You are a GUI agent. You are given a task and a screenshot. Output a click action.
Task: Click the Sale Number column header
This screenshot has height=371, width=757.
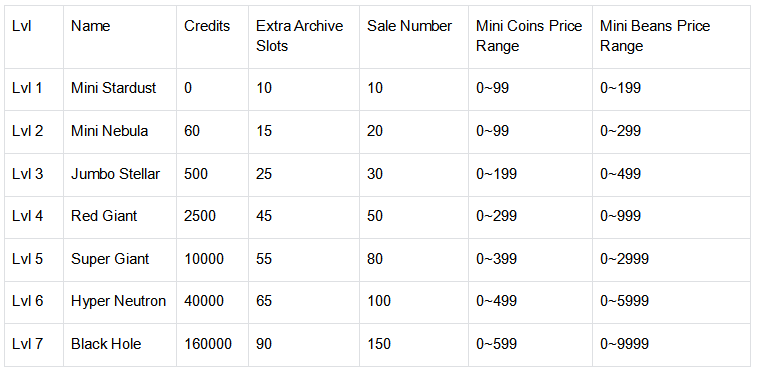pyautogui.click(x=409, y=26)
